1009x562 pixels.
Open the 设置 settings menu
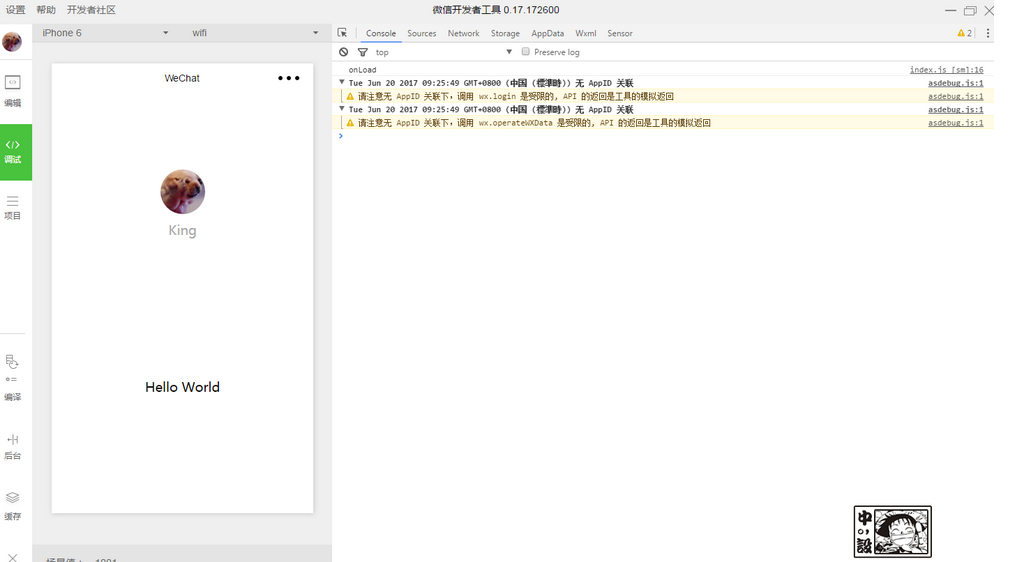coord(15,10)
